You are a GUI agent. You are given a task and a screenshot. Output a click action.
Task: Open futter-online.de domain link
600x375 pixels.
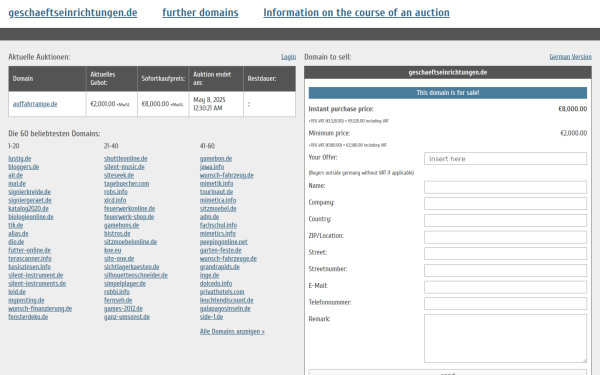29,251
